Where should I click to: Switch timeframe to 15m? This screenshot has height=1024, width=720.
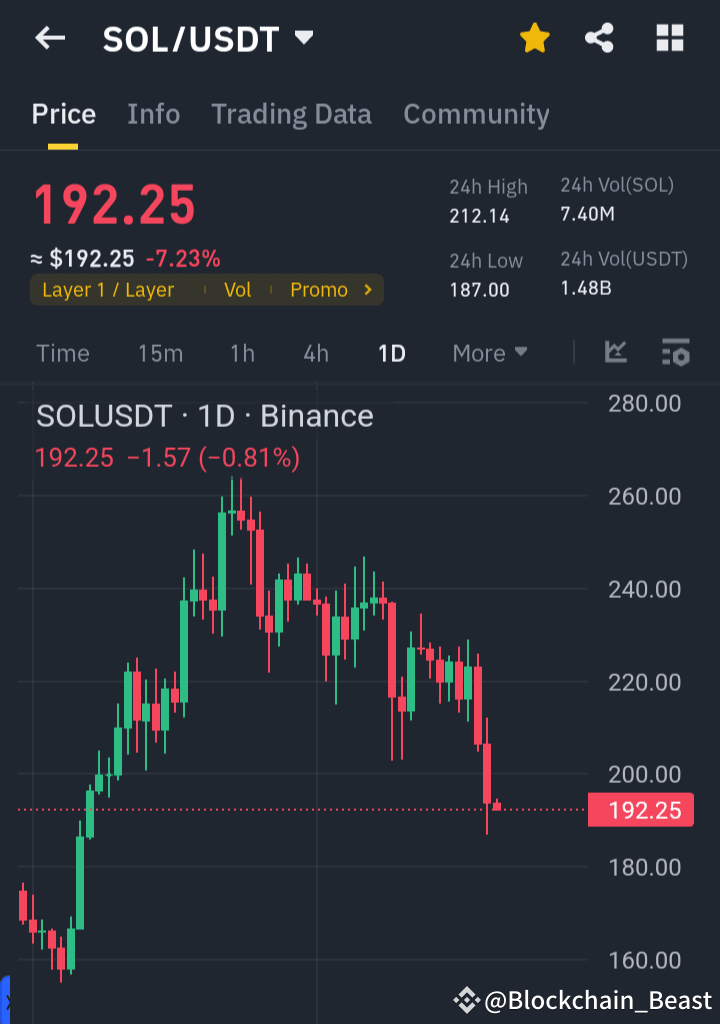[161, 352]
